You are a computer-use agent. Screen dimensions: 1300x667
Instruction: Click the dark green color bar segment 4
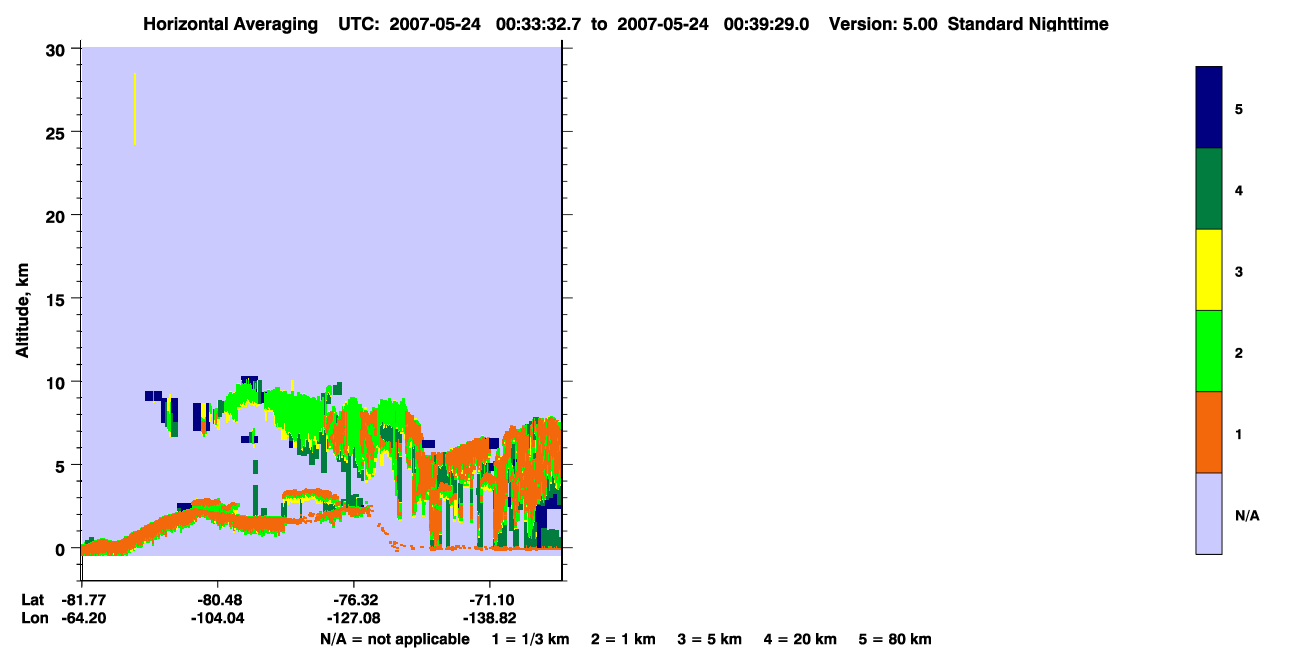(x=1209, y=189)
